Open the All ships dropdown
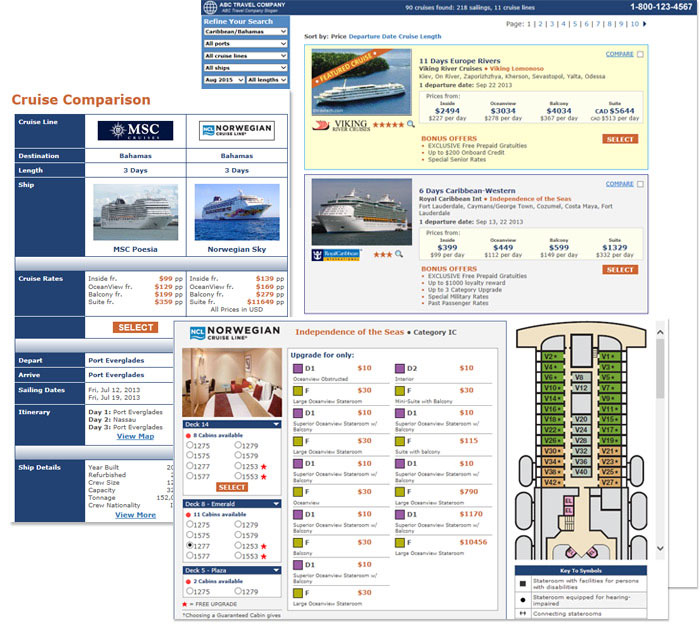This screenshot has width=700, height=635. 245,68
